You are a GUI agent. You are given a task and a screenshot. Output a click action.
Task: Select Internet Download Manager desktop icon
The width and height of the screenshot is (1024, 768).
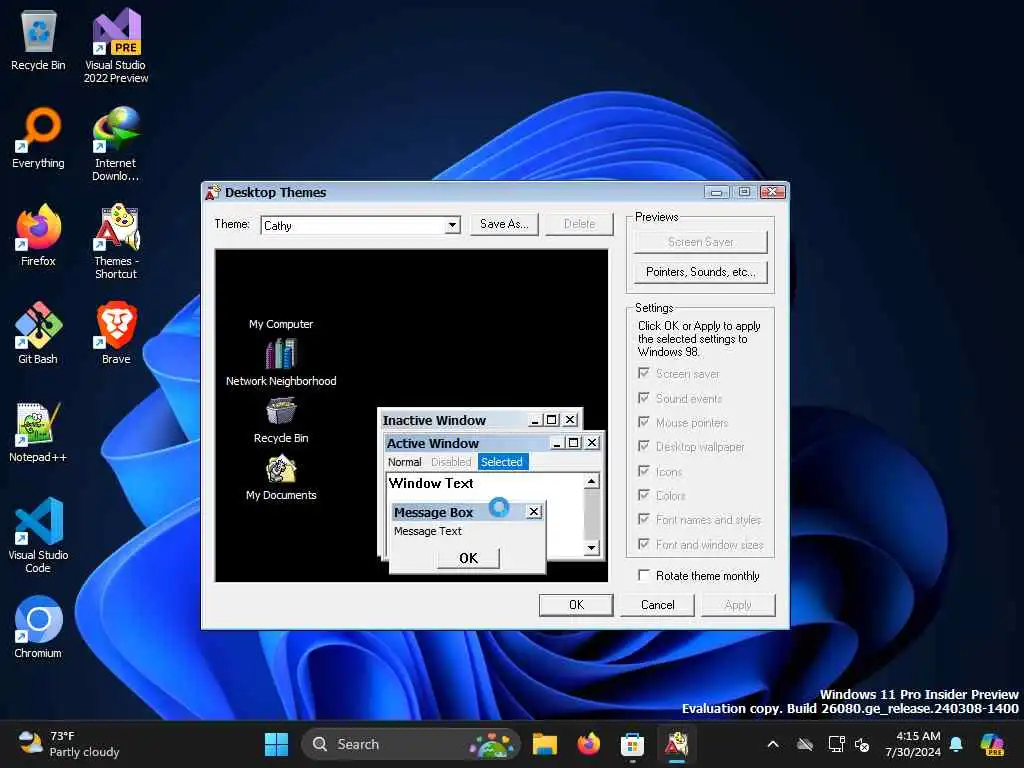116,144
